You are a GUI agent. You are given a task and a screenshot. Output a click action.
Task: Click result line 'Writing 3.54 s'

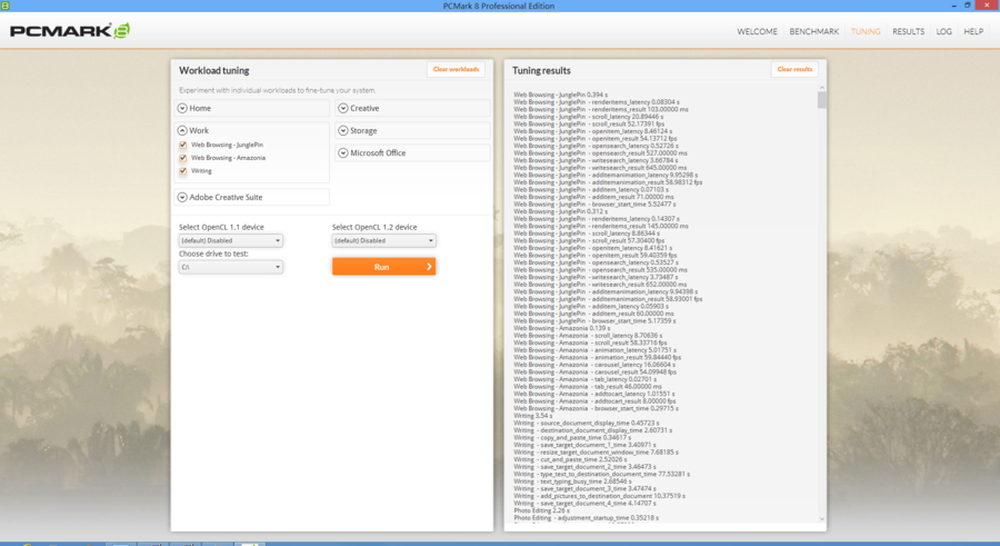coord(533,415)
